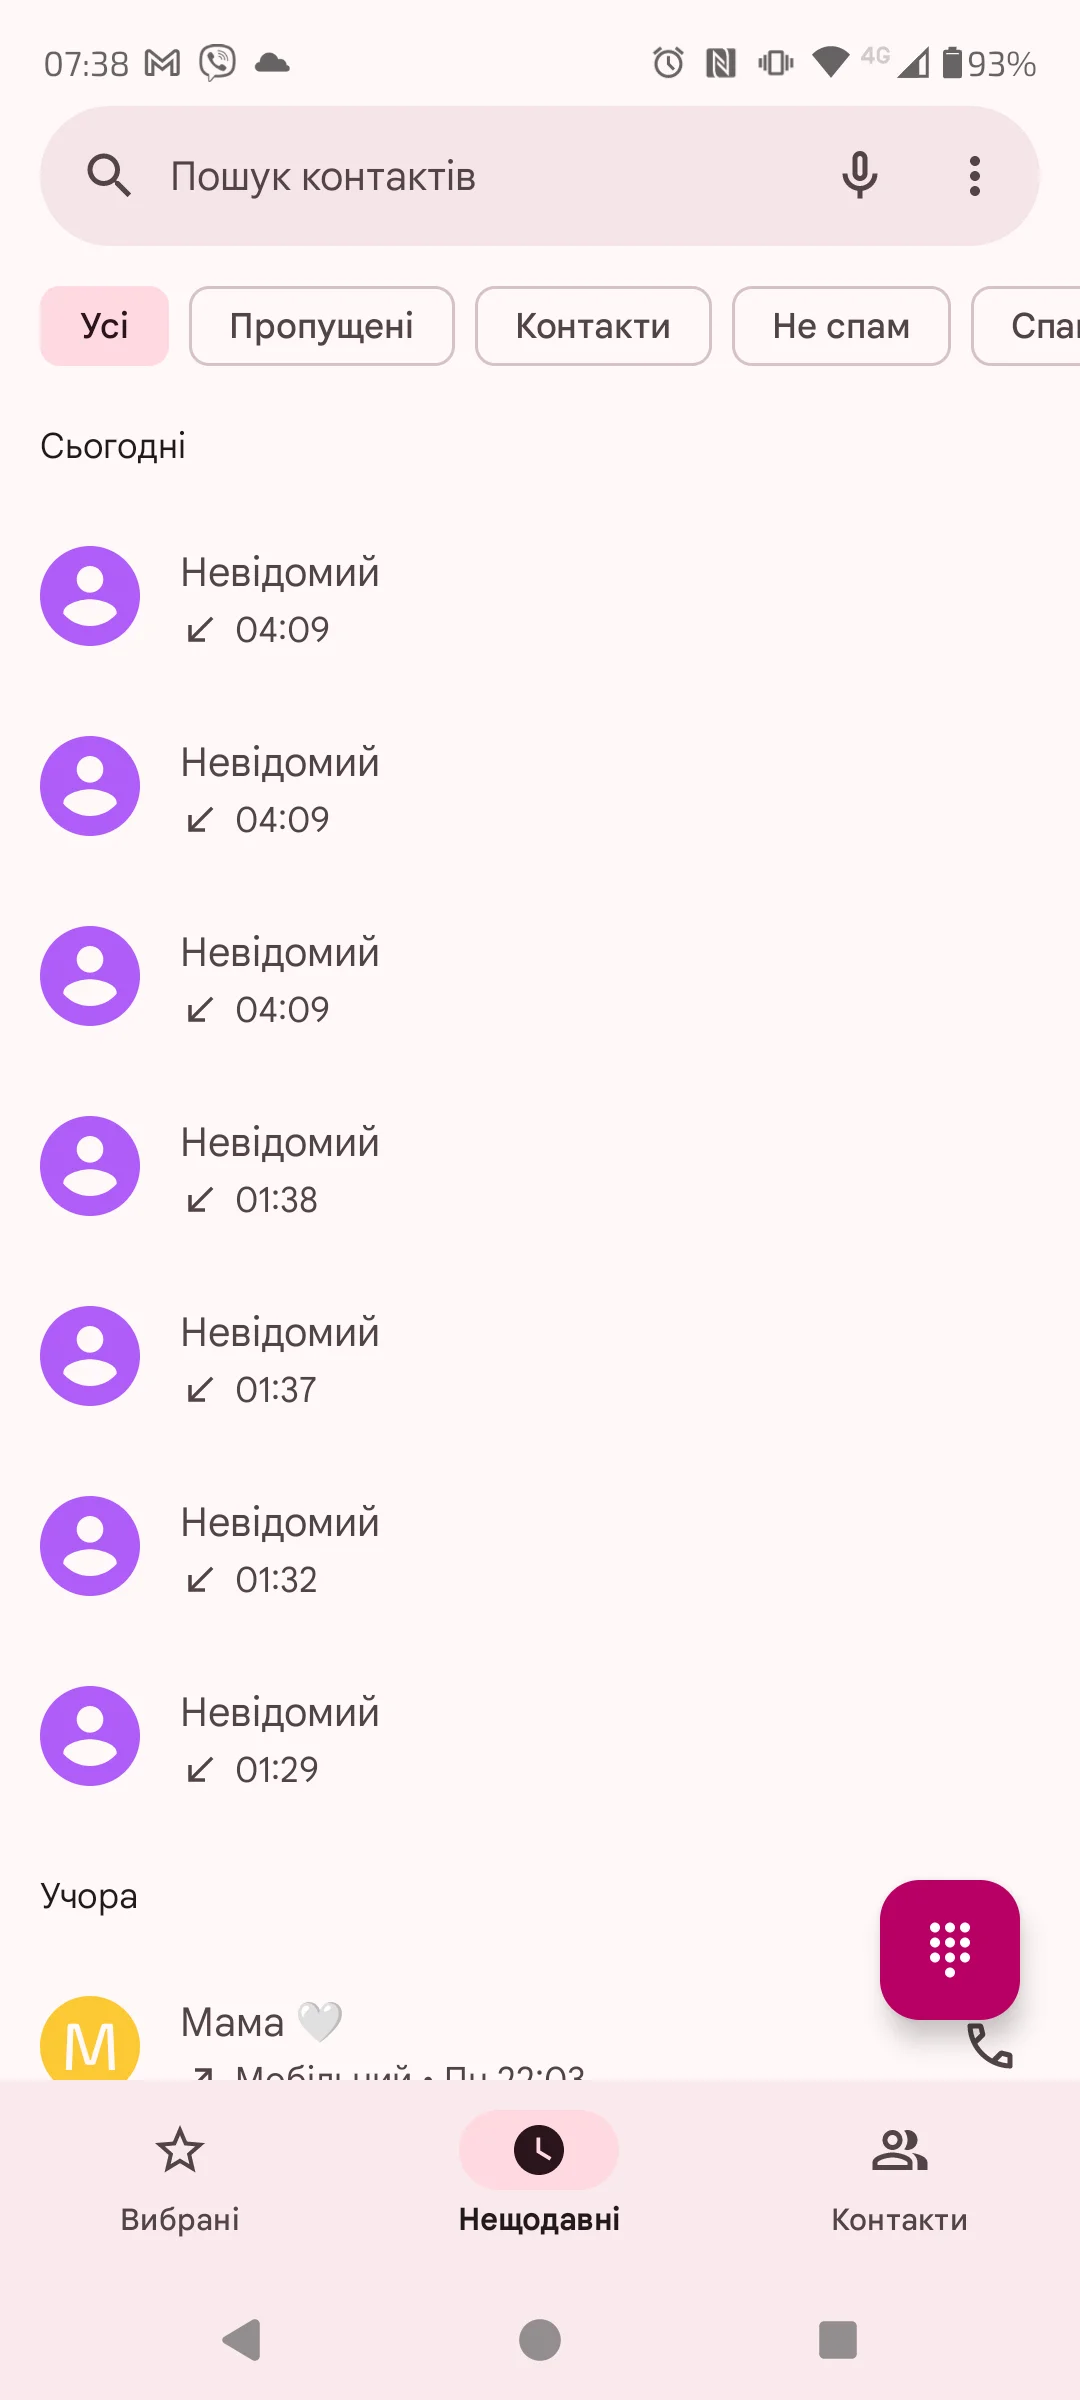This screenshot has height=2400, width=1080.
Task: Open the three-dot overflow menu
Action: [x=975, y=176]
